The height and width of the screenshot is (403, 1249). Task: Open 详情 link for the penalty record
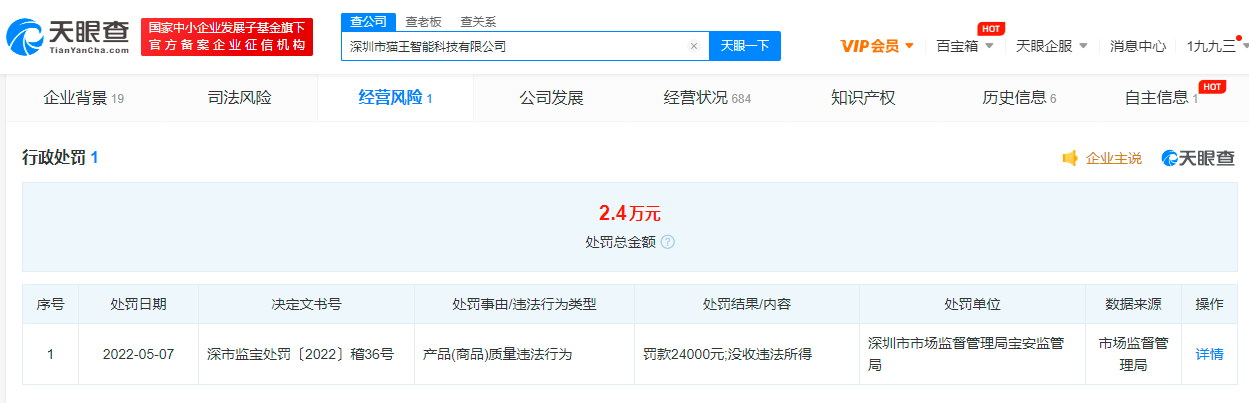tap(1209, 354)
